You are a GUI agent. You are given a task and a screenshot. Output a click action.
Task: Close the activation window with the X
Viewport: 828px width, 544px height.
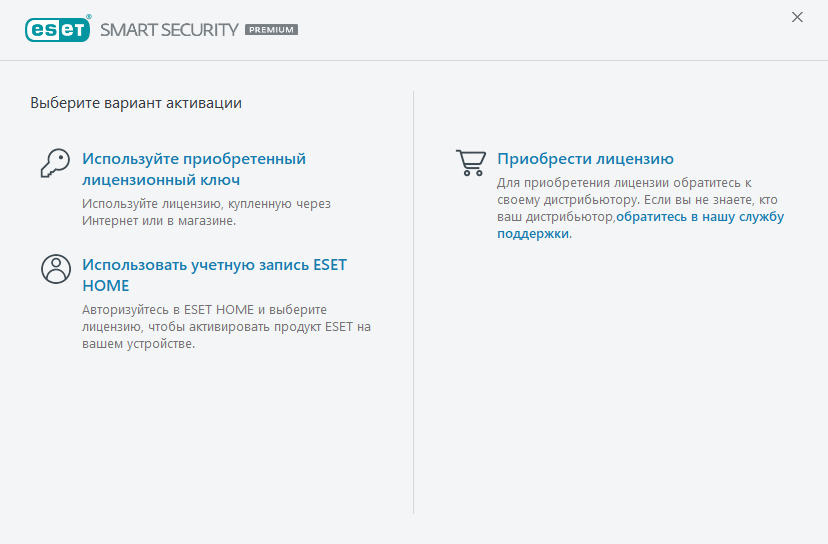point(797,17)
